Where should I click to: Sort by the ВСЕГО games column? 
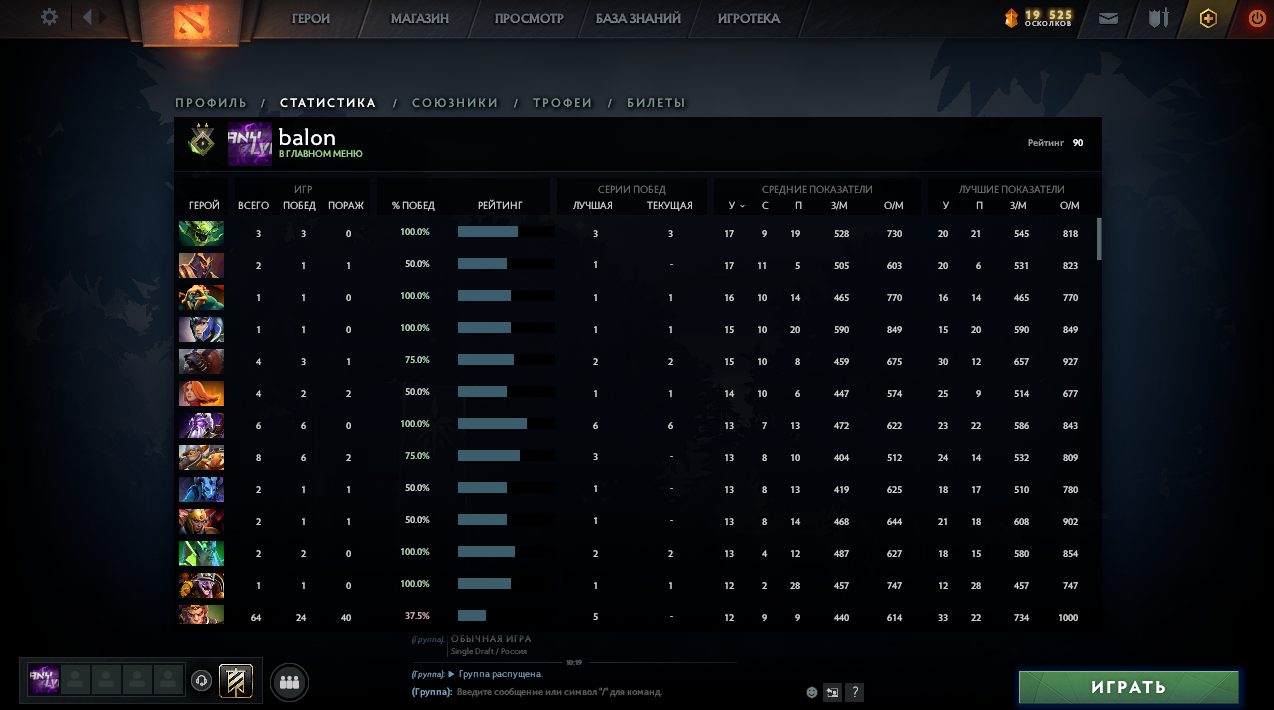tap(254, 205)
